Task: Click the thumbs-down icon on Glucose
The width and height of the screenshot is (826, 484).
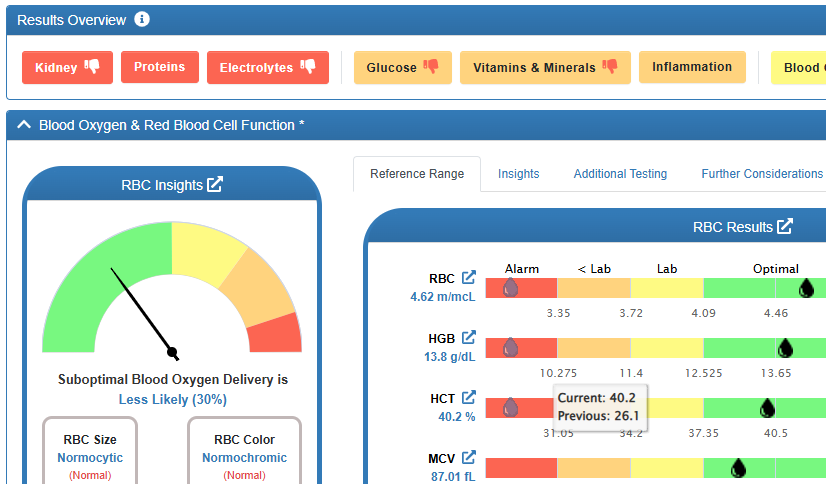Action: pyautogui.click(x=431, y=66)
